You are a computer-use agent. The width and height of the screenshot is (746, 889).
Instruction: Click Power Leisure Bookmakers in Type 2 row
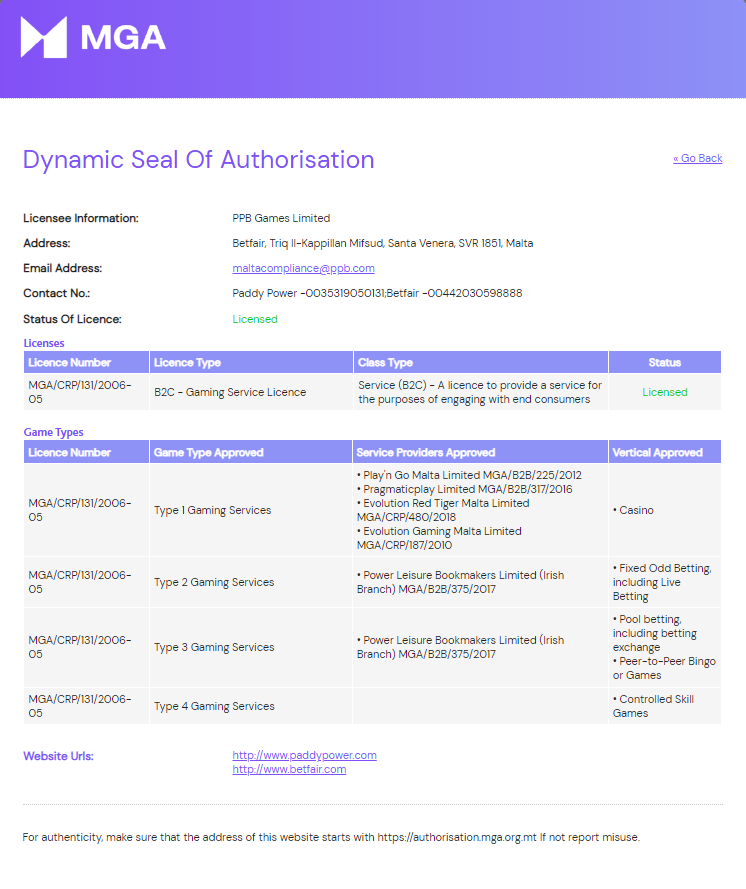point(460,582)
